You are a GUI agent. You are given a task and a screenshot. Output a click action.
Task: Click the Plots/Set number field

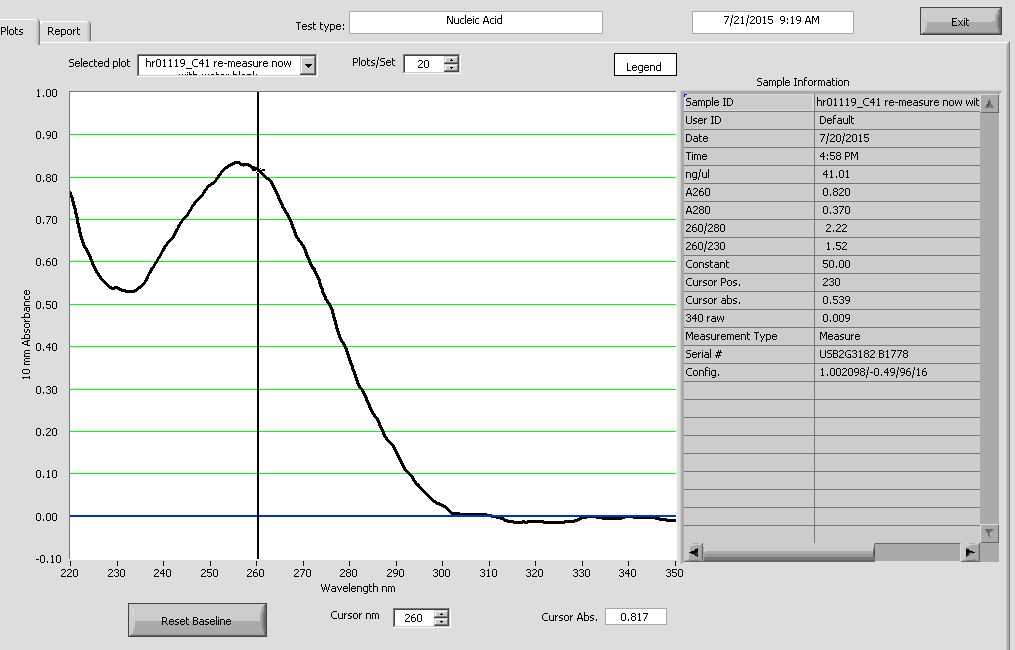[x=423, y=64]
